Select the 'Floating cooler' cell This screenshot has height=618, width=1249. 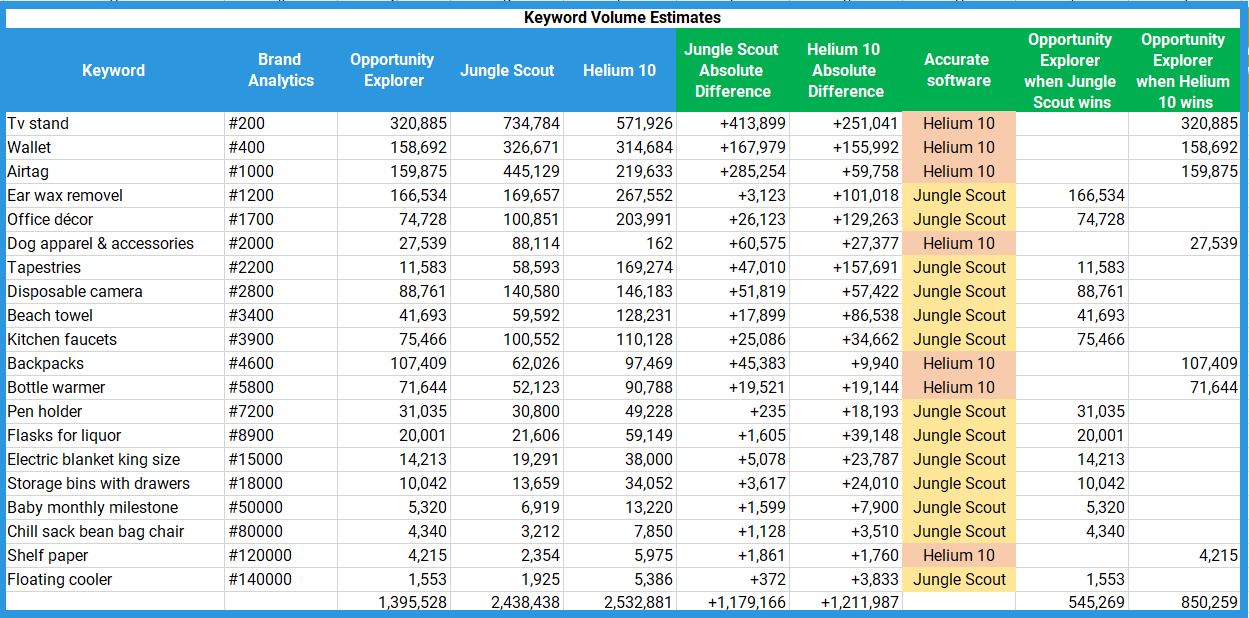click(114, 580)
